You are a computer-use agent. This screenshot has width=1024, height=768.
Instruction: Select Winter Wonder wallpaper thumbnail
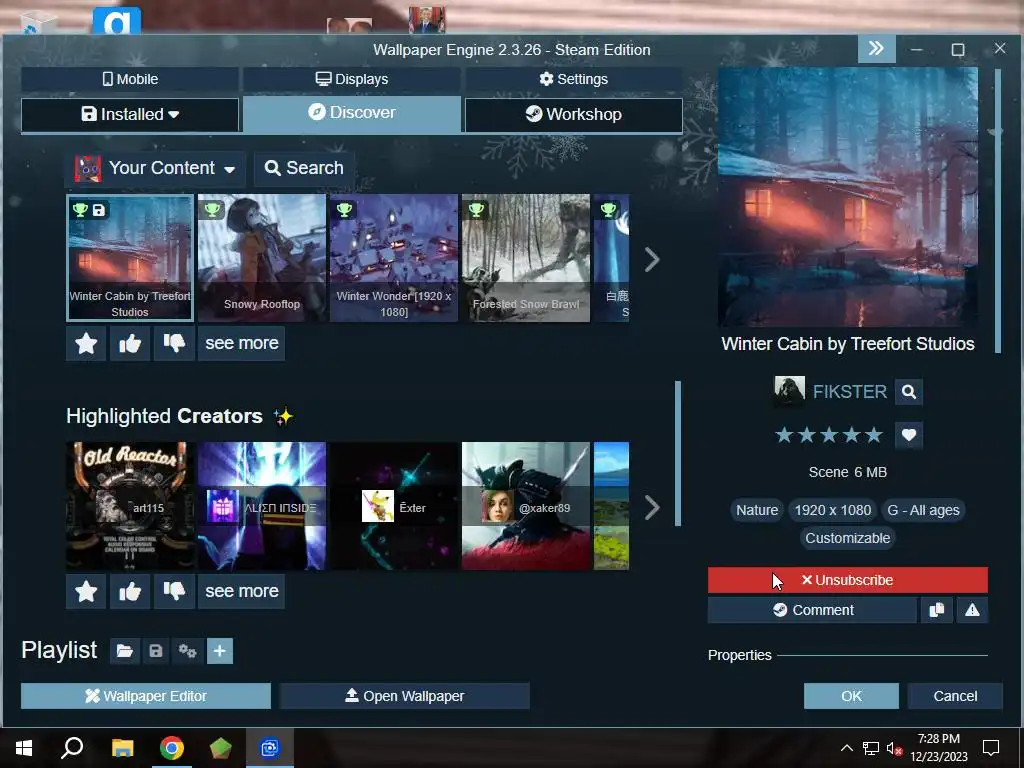[x=394, y=258]
